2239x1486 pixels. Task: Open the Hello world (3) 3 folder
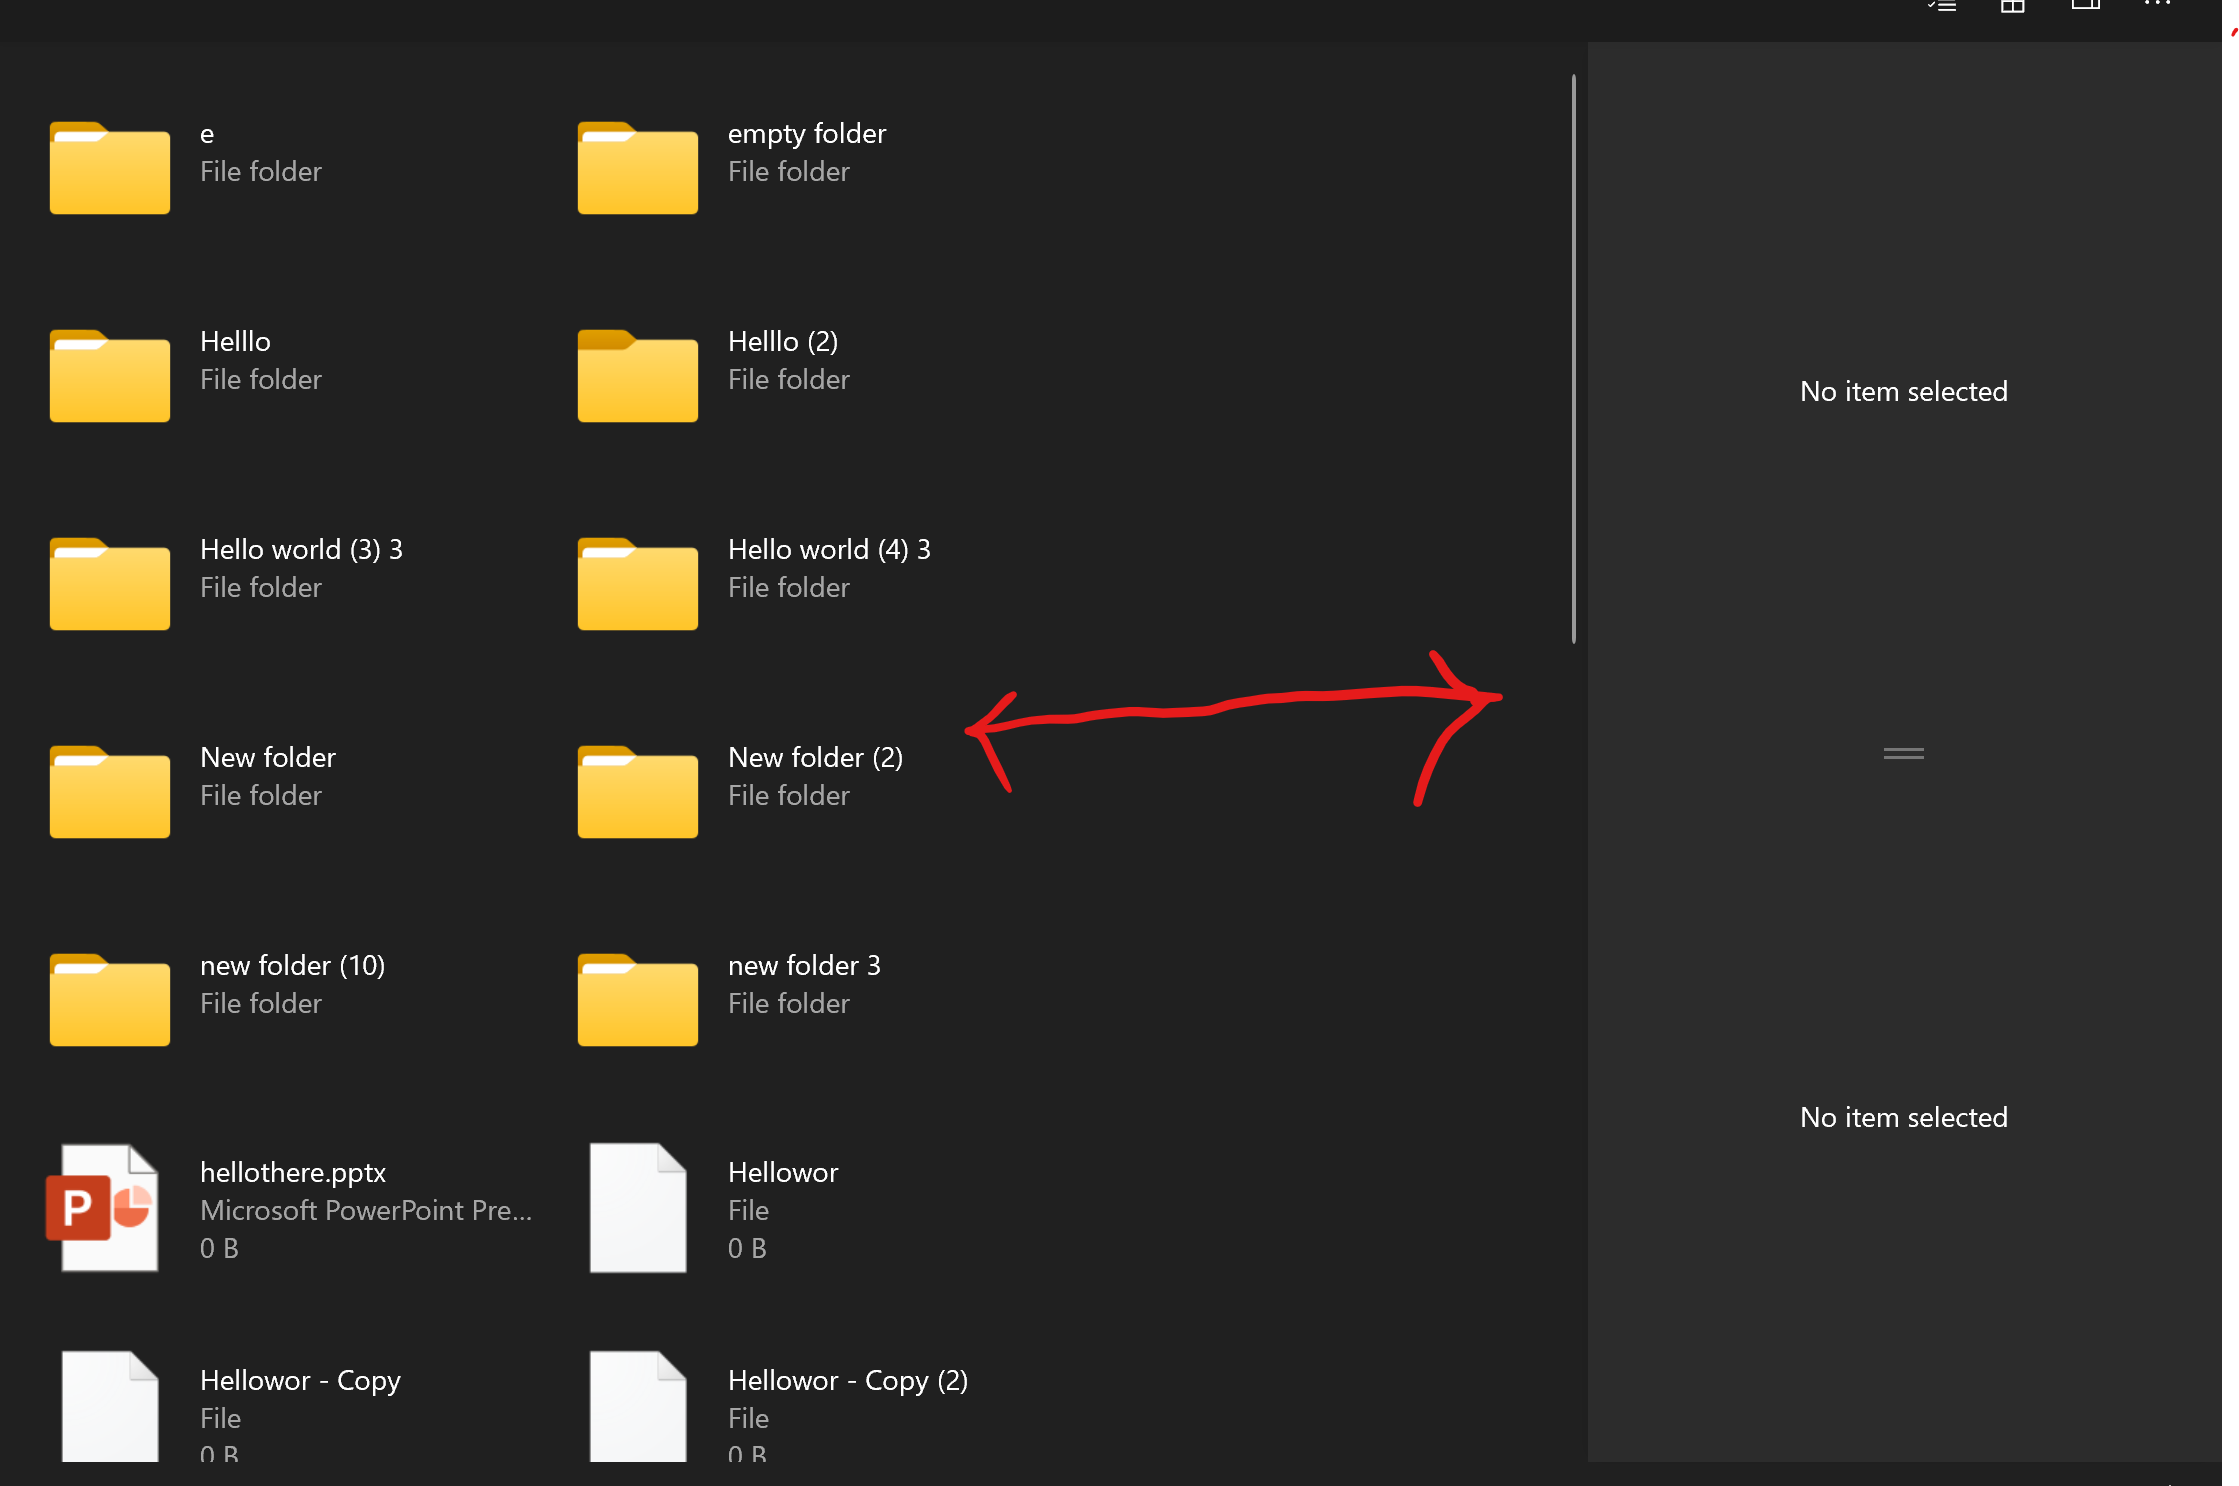coord(109,583)
